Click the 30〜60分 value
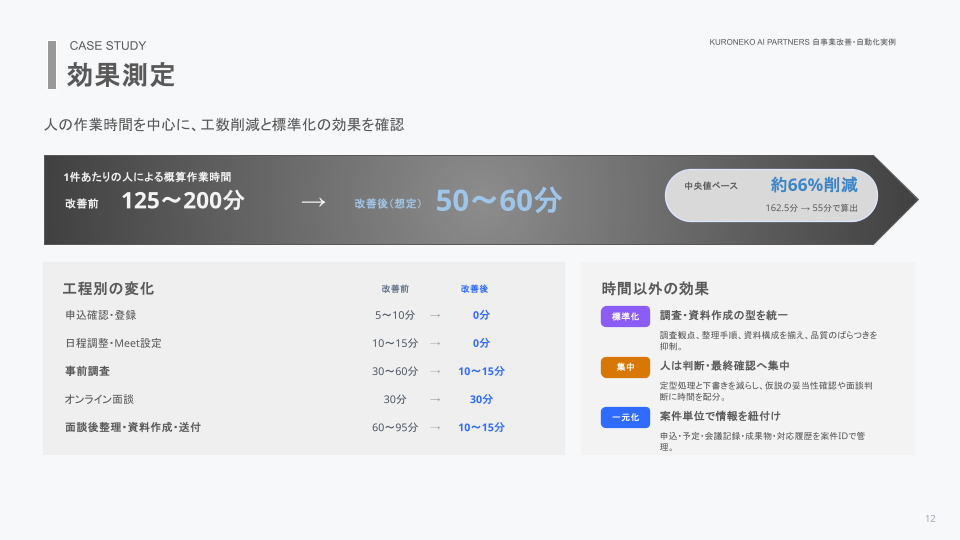 pos(395,371)
